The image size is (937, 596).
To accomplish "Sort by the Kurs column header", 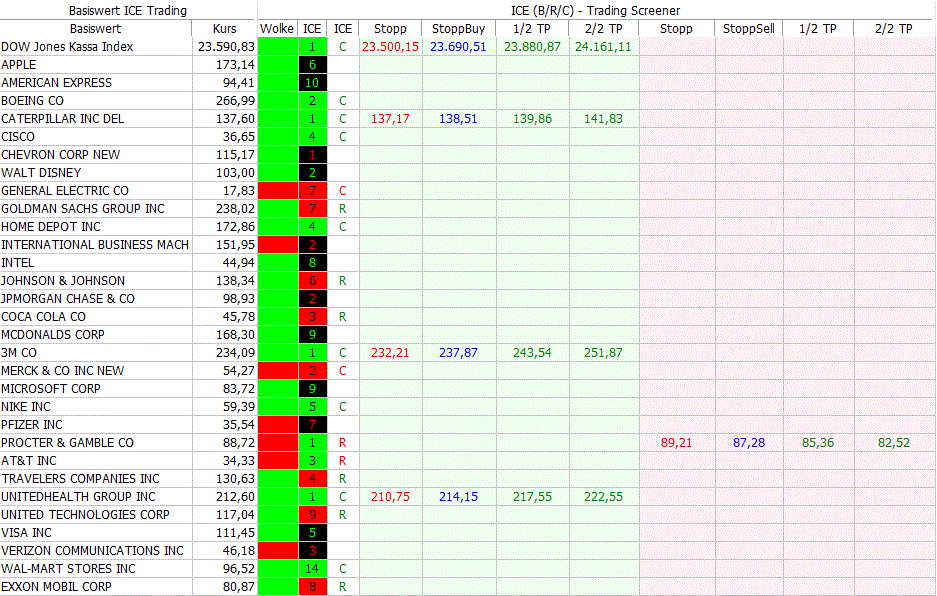I will (225, 29).
